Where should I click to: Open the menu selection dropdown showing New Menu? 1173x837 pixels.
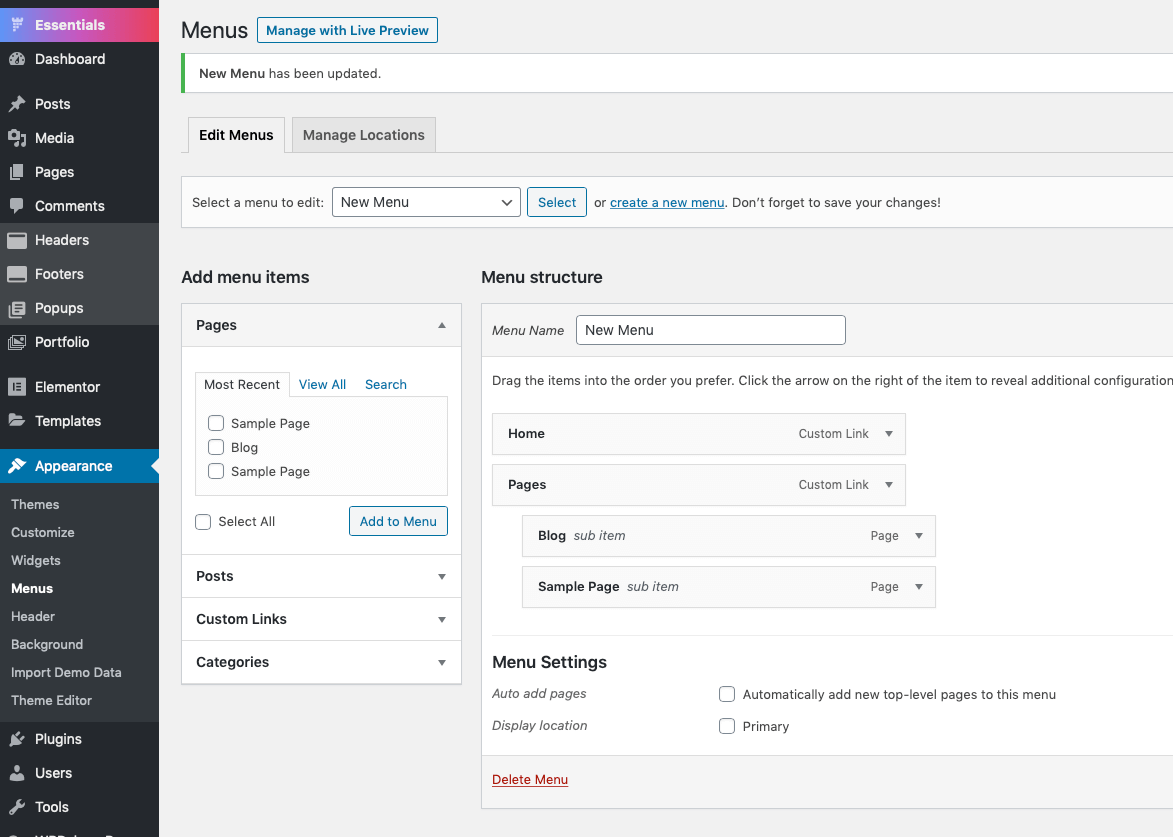[426, 202]
